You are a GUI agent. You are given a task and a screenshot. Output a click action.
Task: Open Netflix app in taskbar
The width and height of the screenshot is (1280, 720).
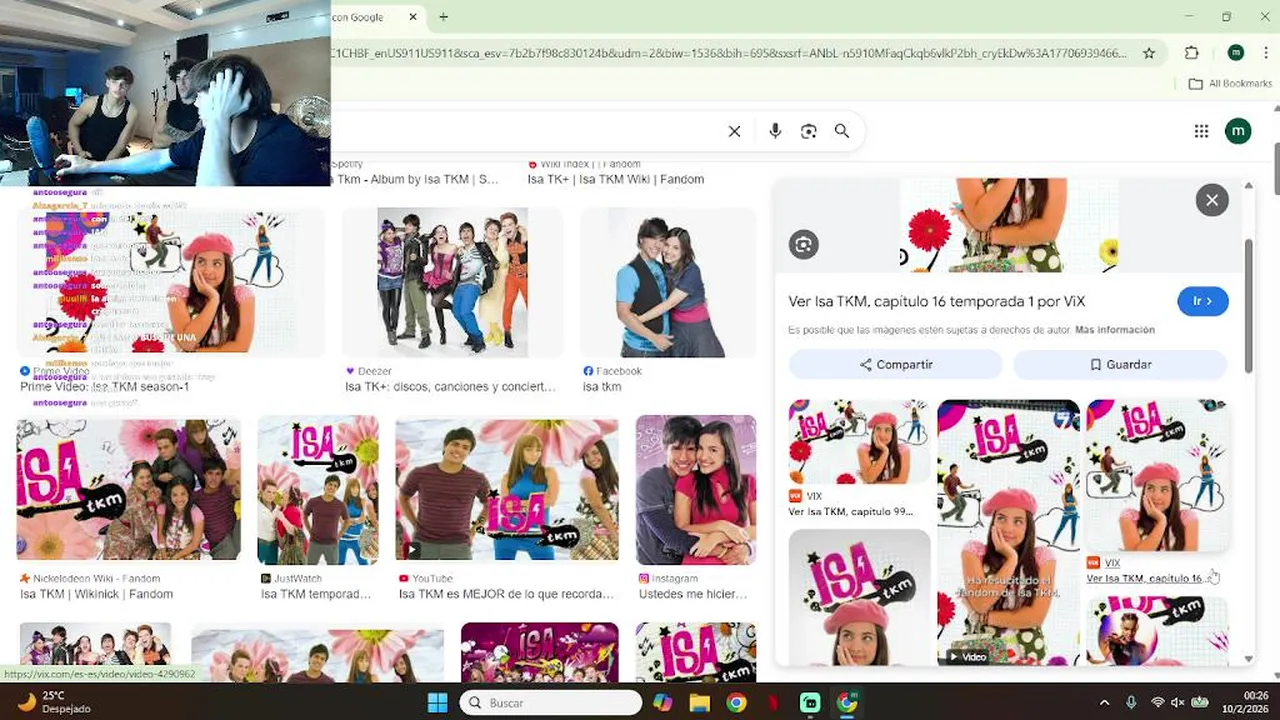[x=773, y=703]
